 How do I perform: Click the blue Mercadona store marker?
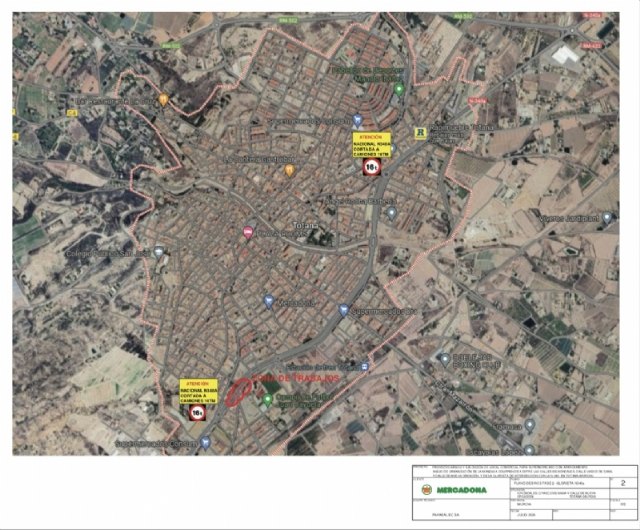268,301
